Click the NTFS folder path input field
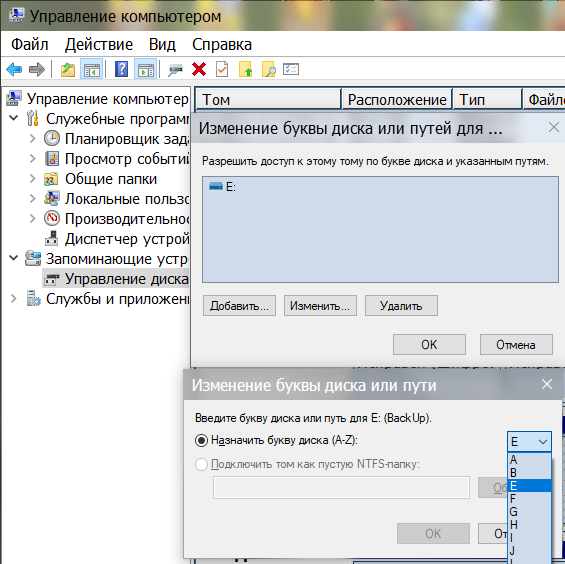This screenshot has height=564, width=565. [341, 488]
